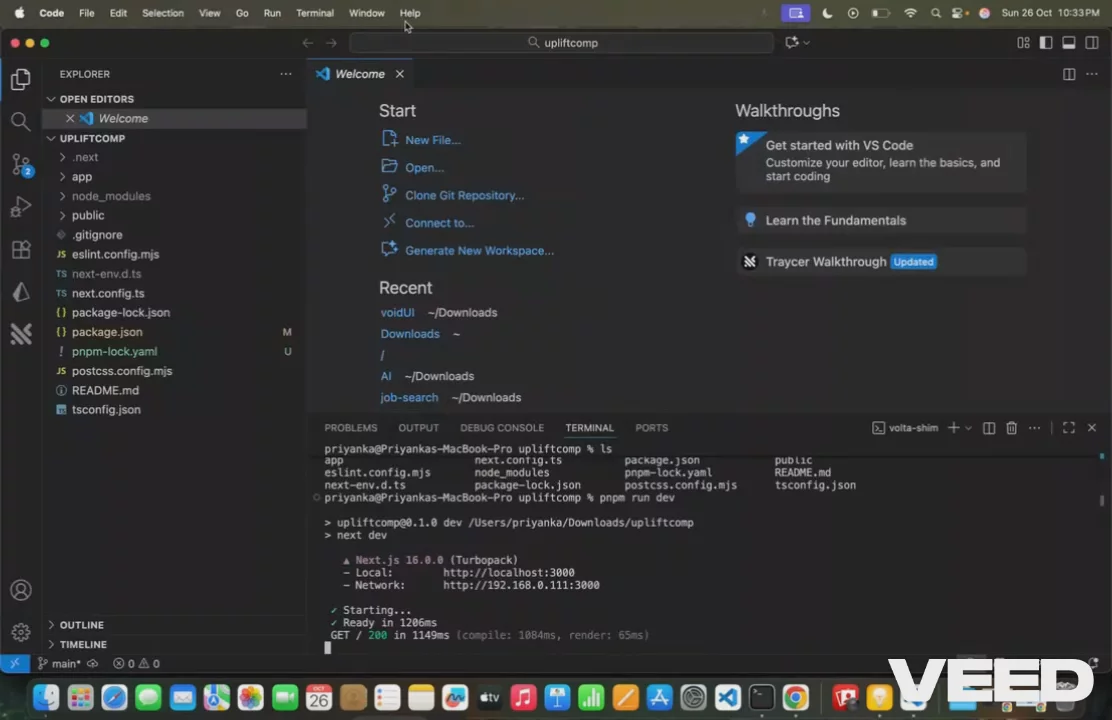Click the upliftcomp command center search field
Viewport: 1112px width, 720px height.
[x=561, y=43]
